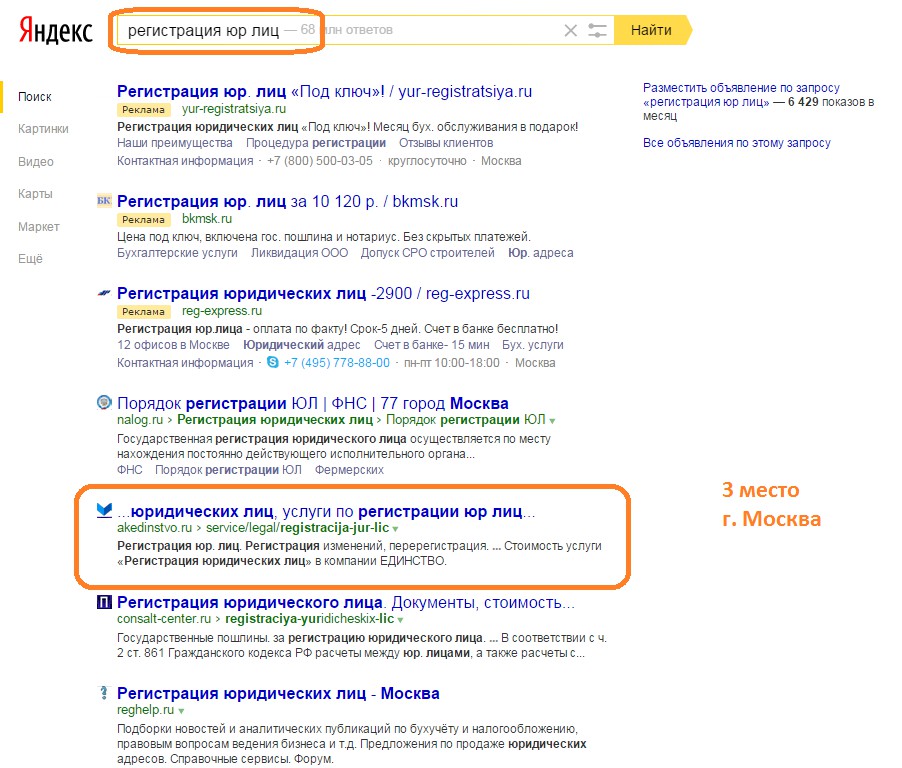The width and height of the screenshot is (902, 768).
Task: Click the reghelp.ru favicon
Action: [x=104, y=693]
